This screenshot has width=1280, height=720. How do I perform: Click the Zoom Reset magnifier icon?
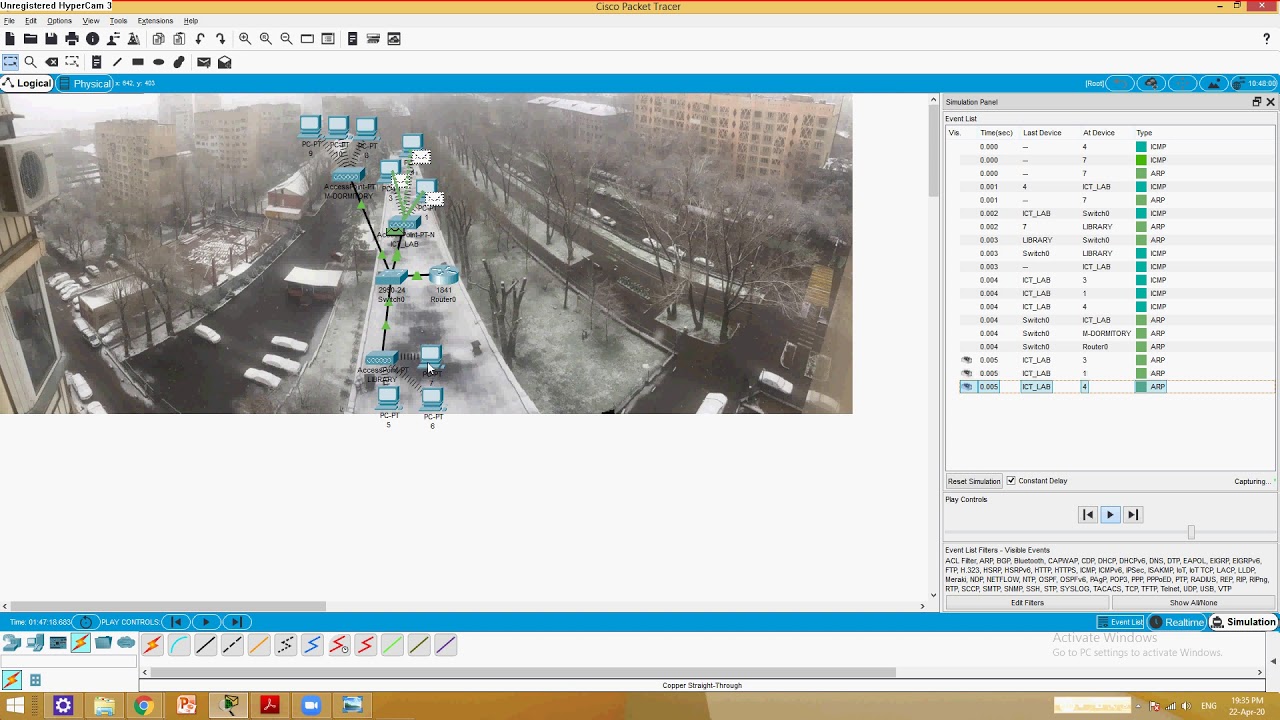(266, 39)
